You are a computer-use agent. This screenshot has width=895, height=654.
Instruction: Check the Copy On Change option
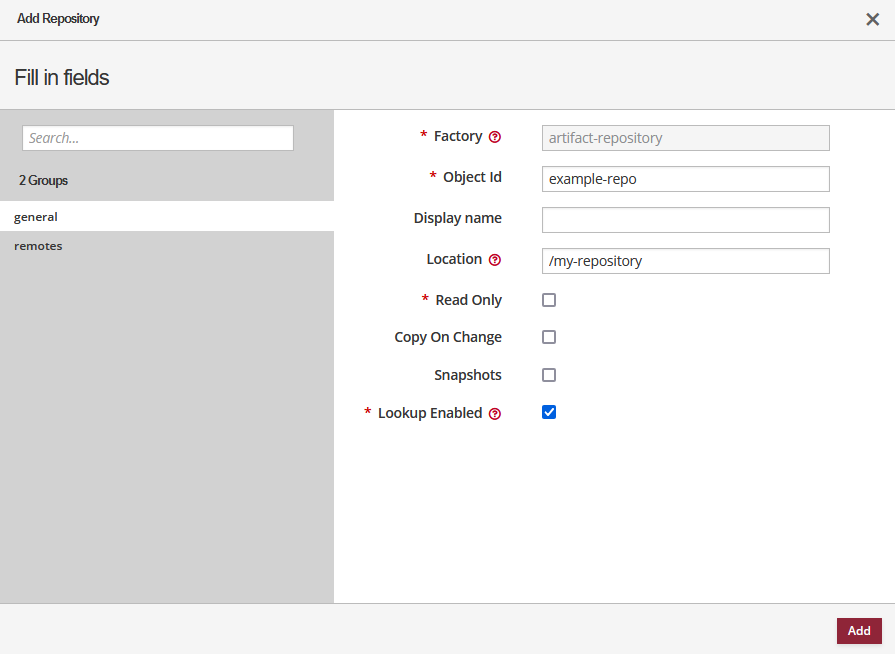tap(549, 337)
